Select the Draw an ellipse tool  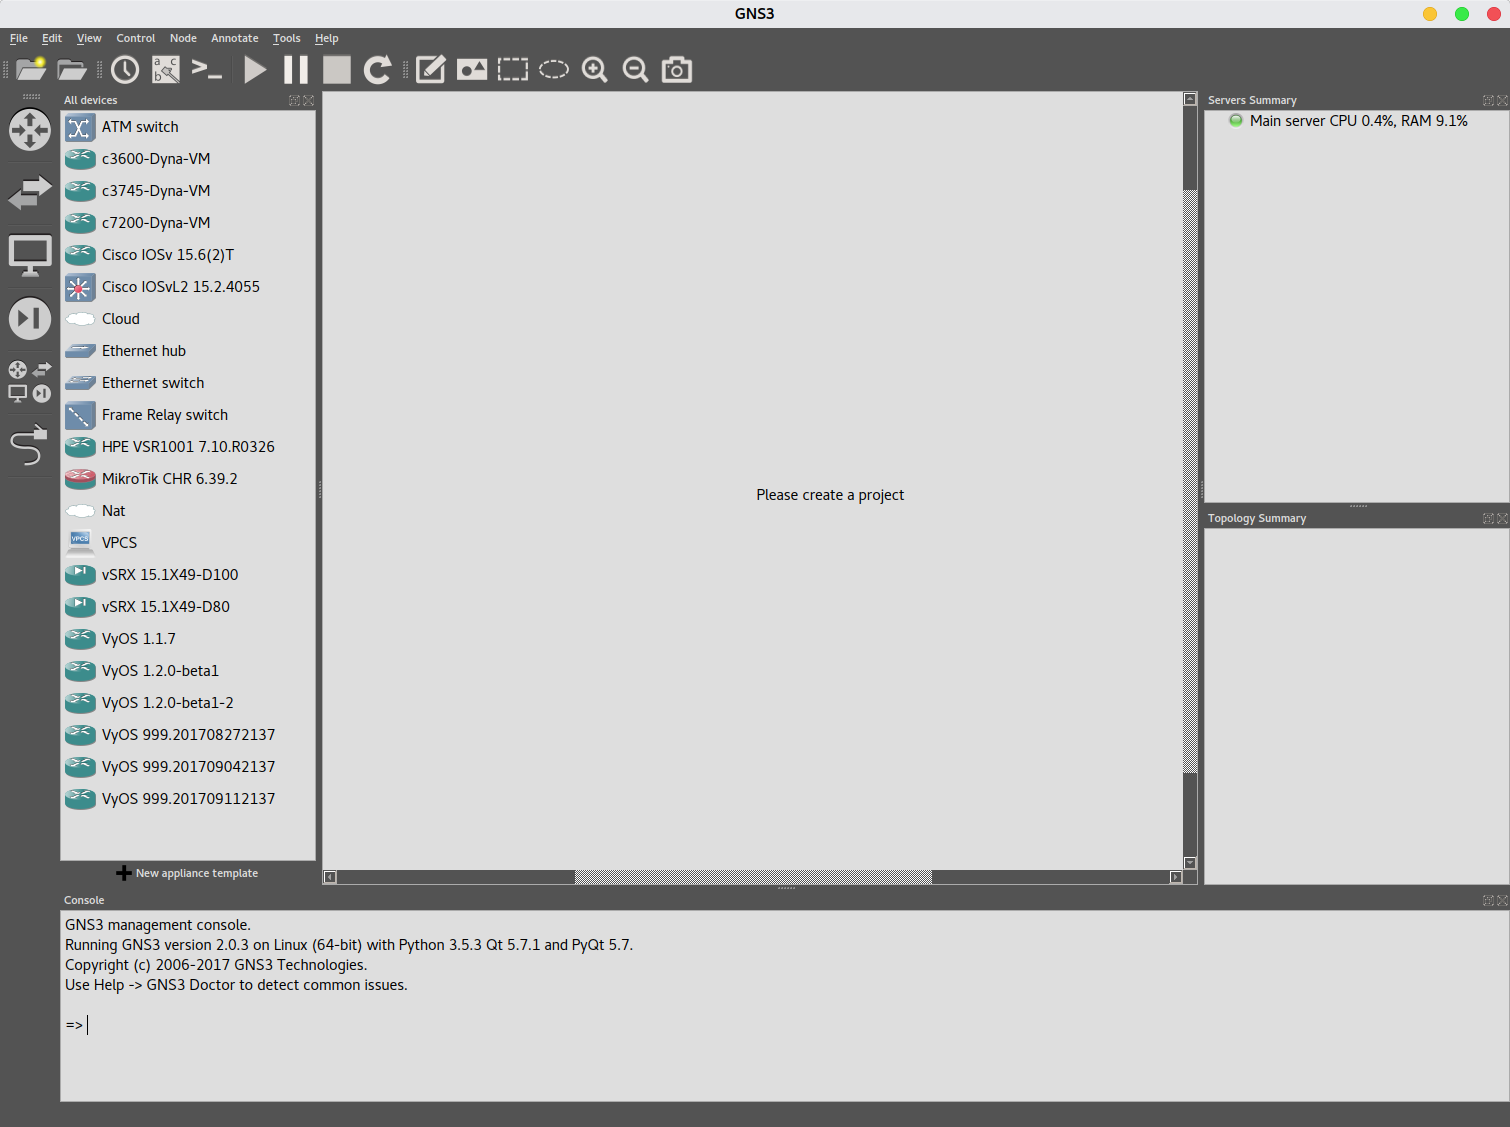point(554,69)
